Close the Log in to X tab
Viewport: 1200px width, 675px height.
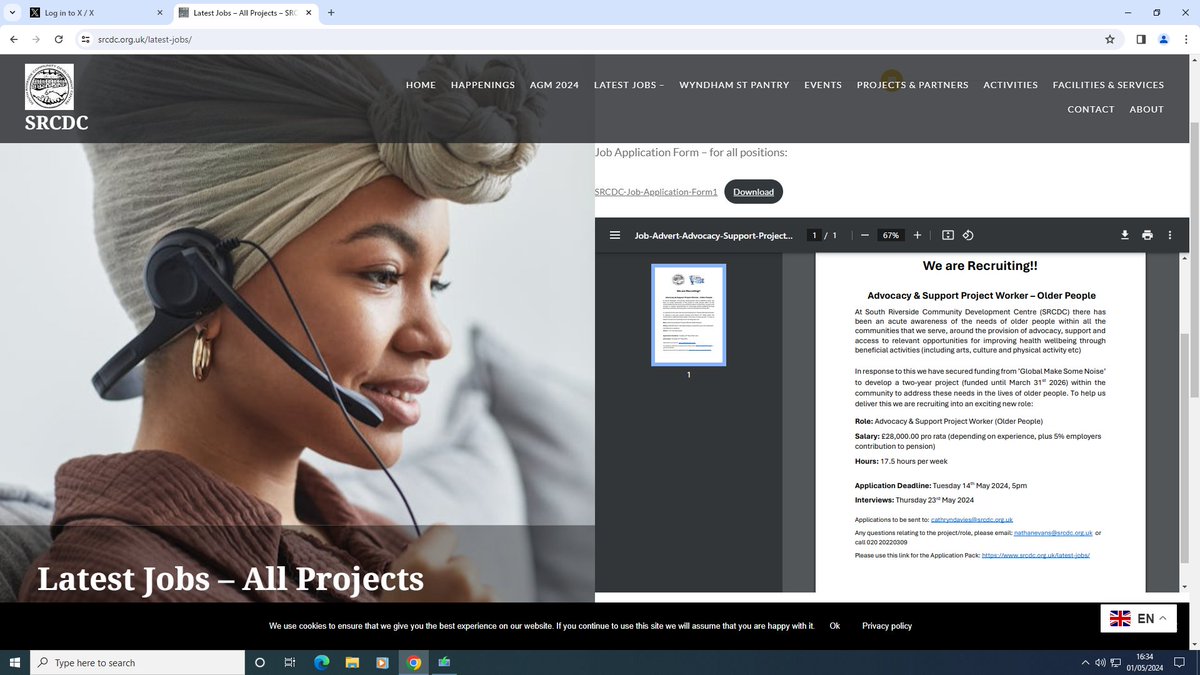tap(160, 13)
